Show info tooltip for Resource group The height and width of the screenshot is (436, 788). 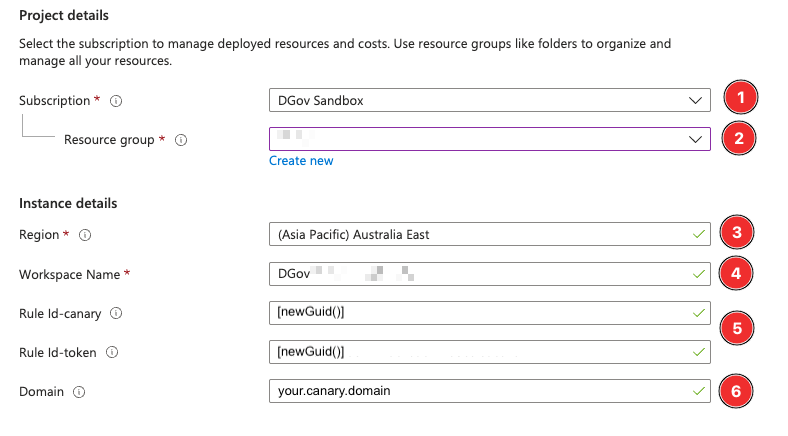181,140
